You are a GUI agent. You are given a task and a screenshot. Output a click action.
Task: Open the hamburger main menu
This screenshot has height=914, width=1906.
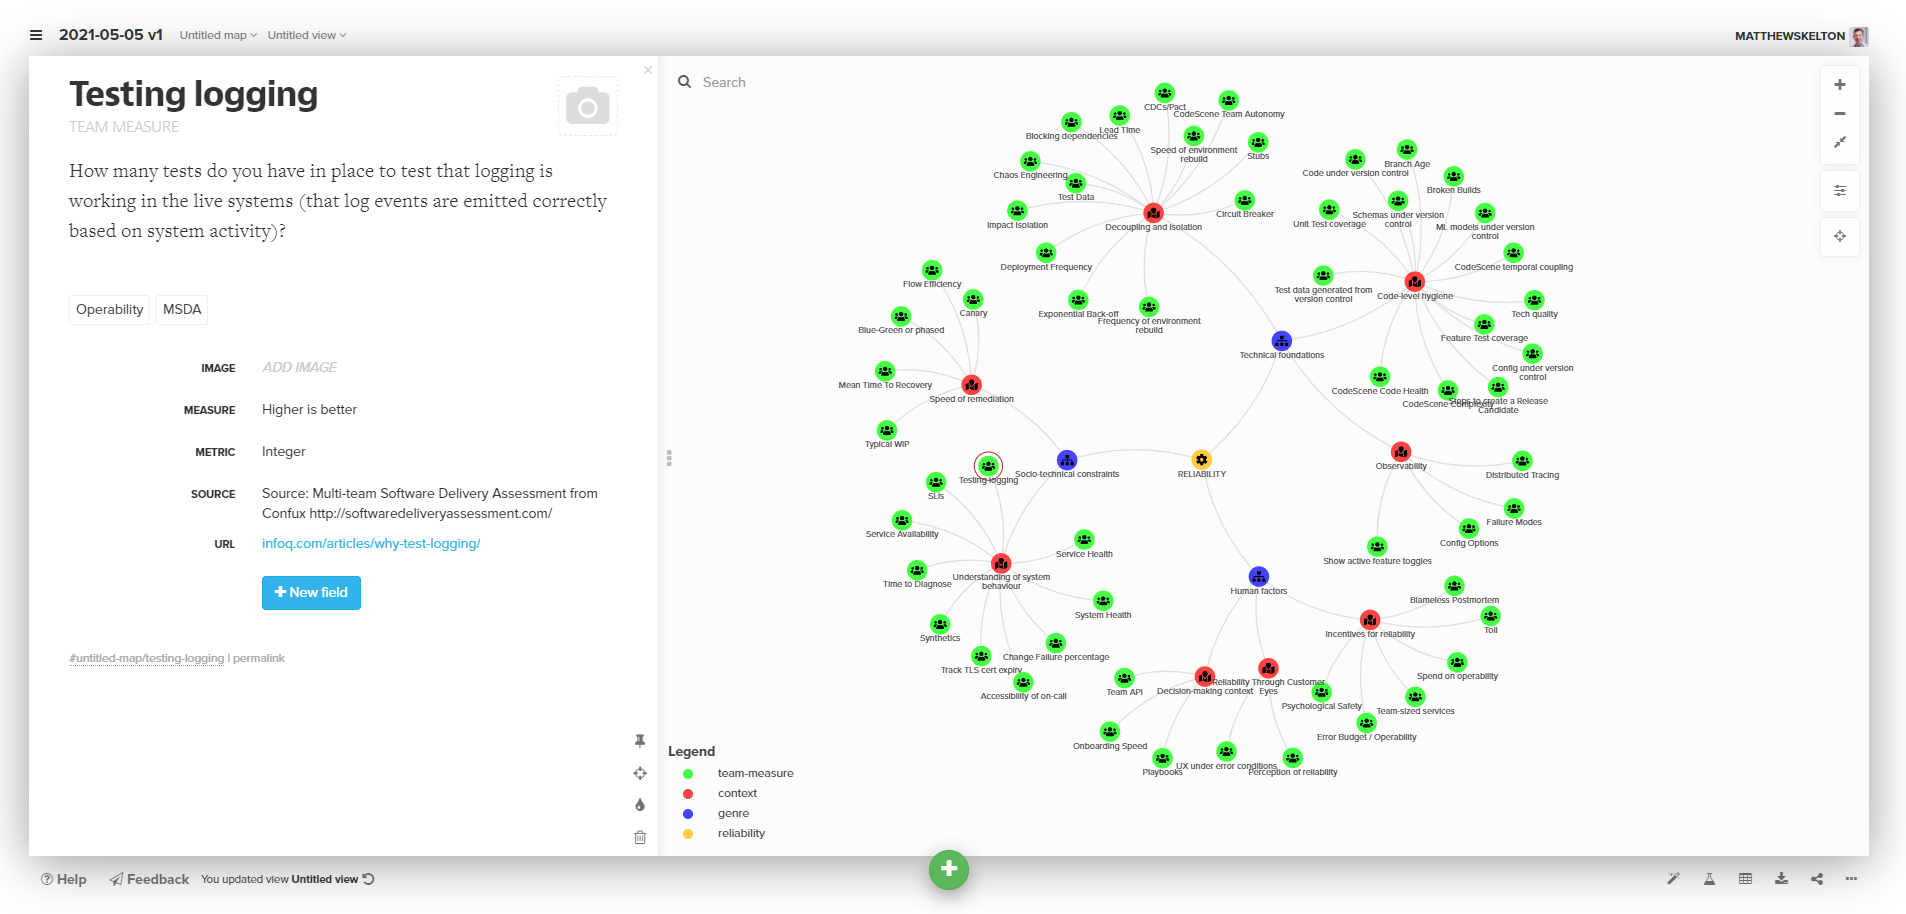pyautogui.click(x=36, y=35)
